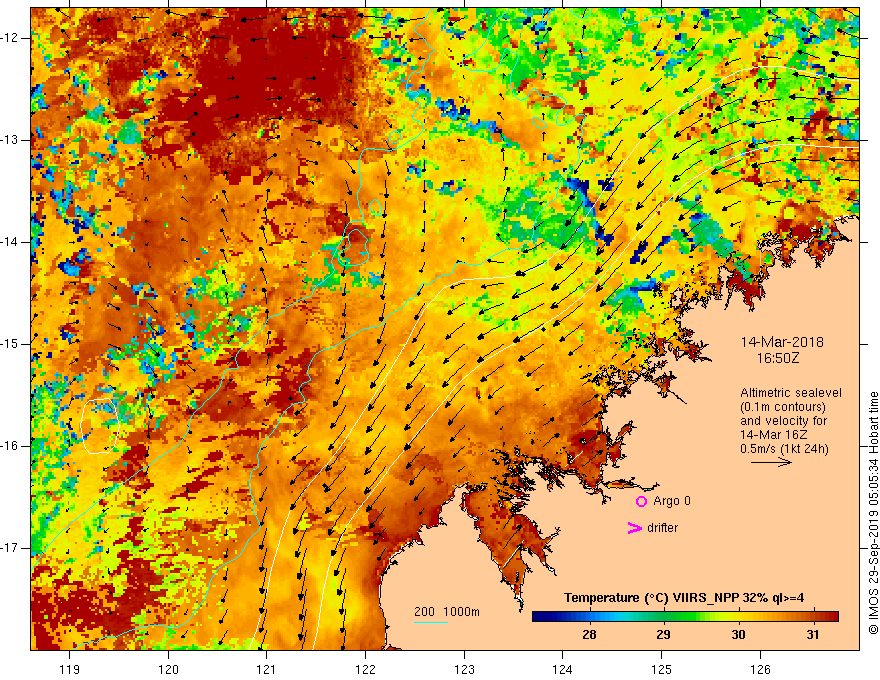Click the closed white sea-level contour loop

100,426
